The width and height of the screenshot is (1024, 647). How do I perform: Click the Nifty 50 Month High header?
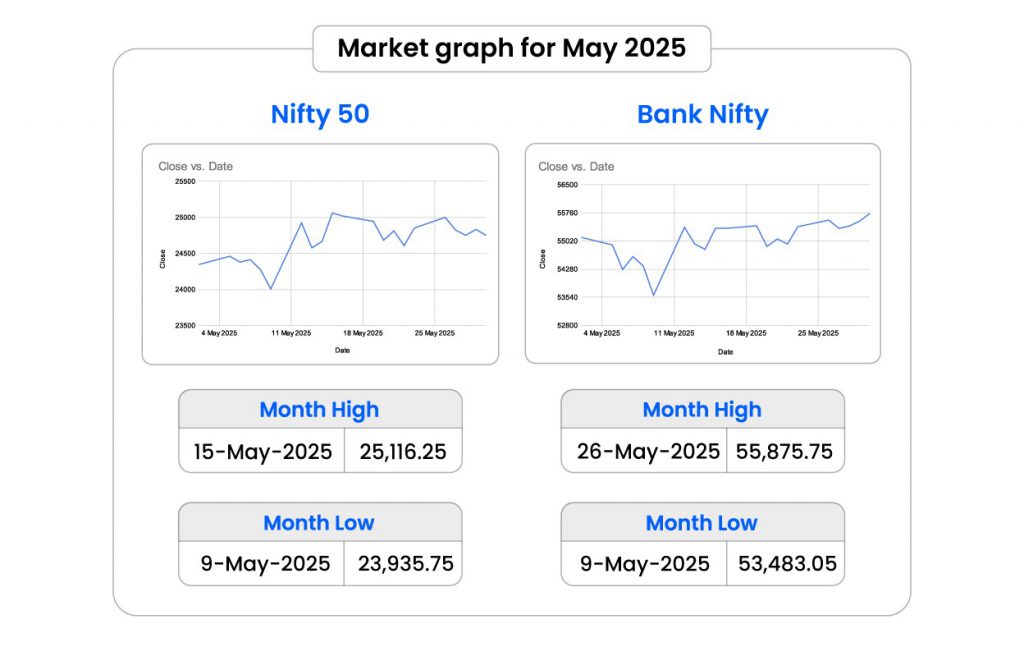click(x=319, y=409)
